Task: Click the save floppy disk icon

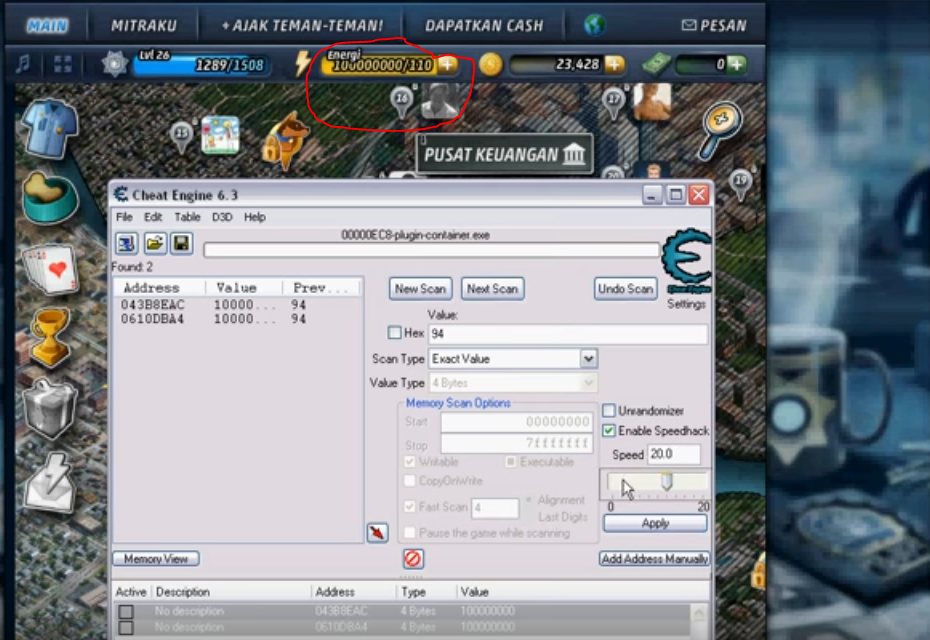Action: point(181,243)
